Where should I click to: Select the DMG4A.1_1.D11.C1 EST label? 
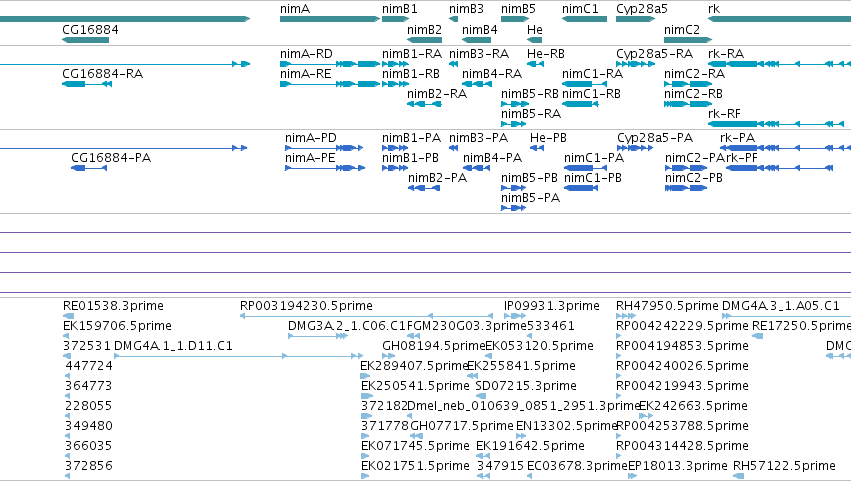coord(173,346)
